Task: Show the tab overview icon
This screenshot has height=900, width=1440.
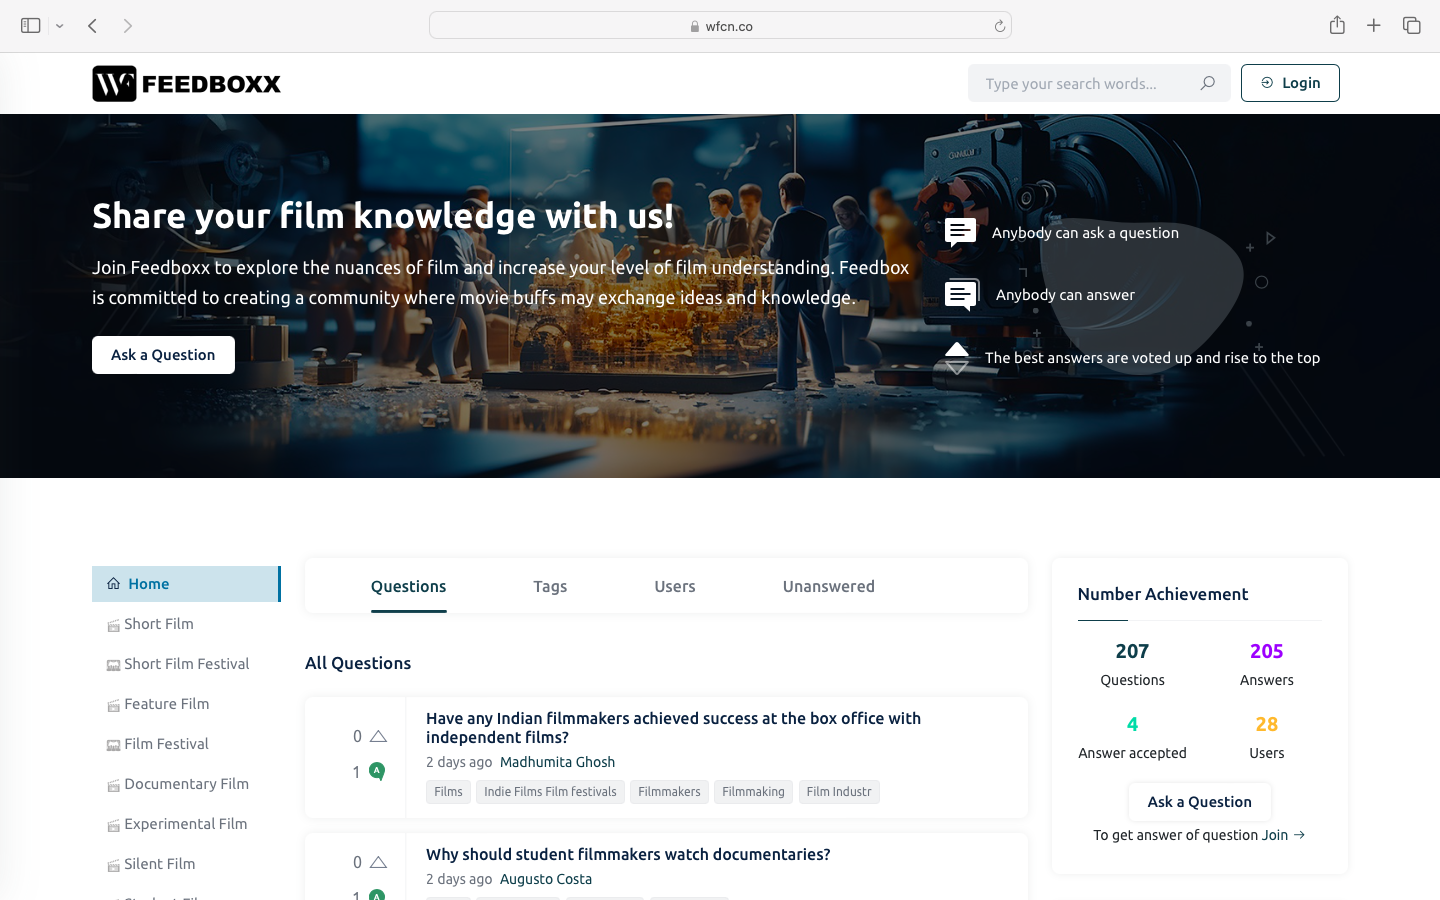Action: 1412,26
